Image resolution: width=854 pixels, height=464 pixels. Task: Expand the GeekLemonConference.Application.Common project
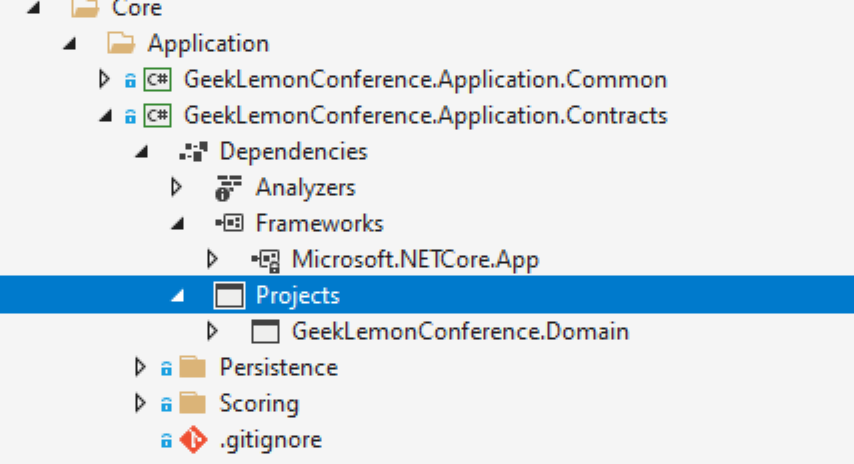(x=103, y=80)
